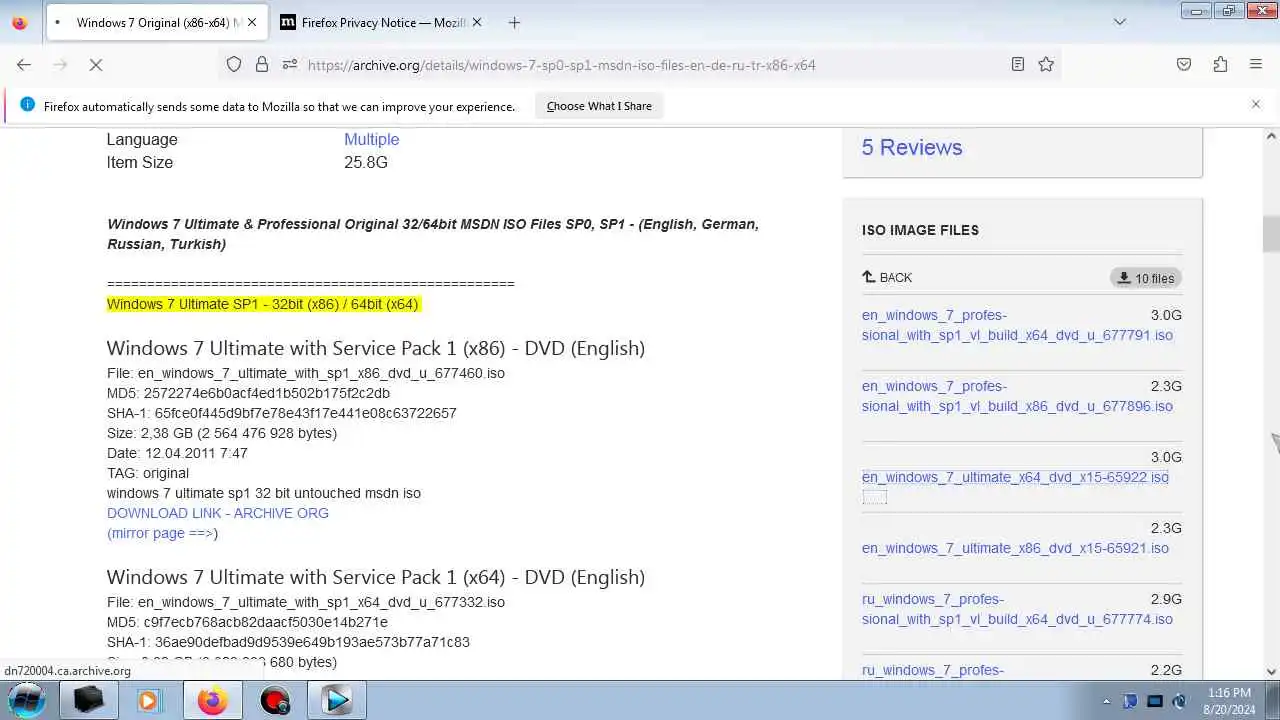Toggle reader view icon
This screenshot has height=720, width=1280.
(x=1018, y=64)
